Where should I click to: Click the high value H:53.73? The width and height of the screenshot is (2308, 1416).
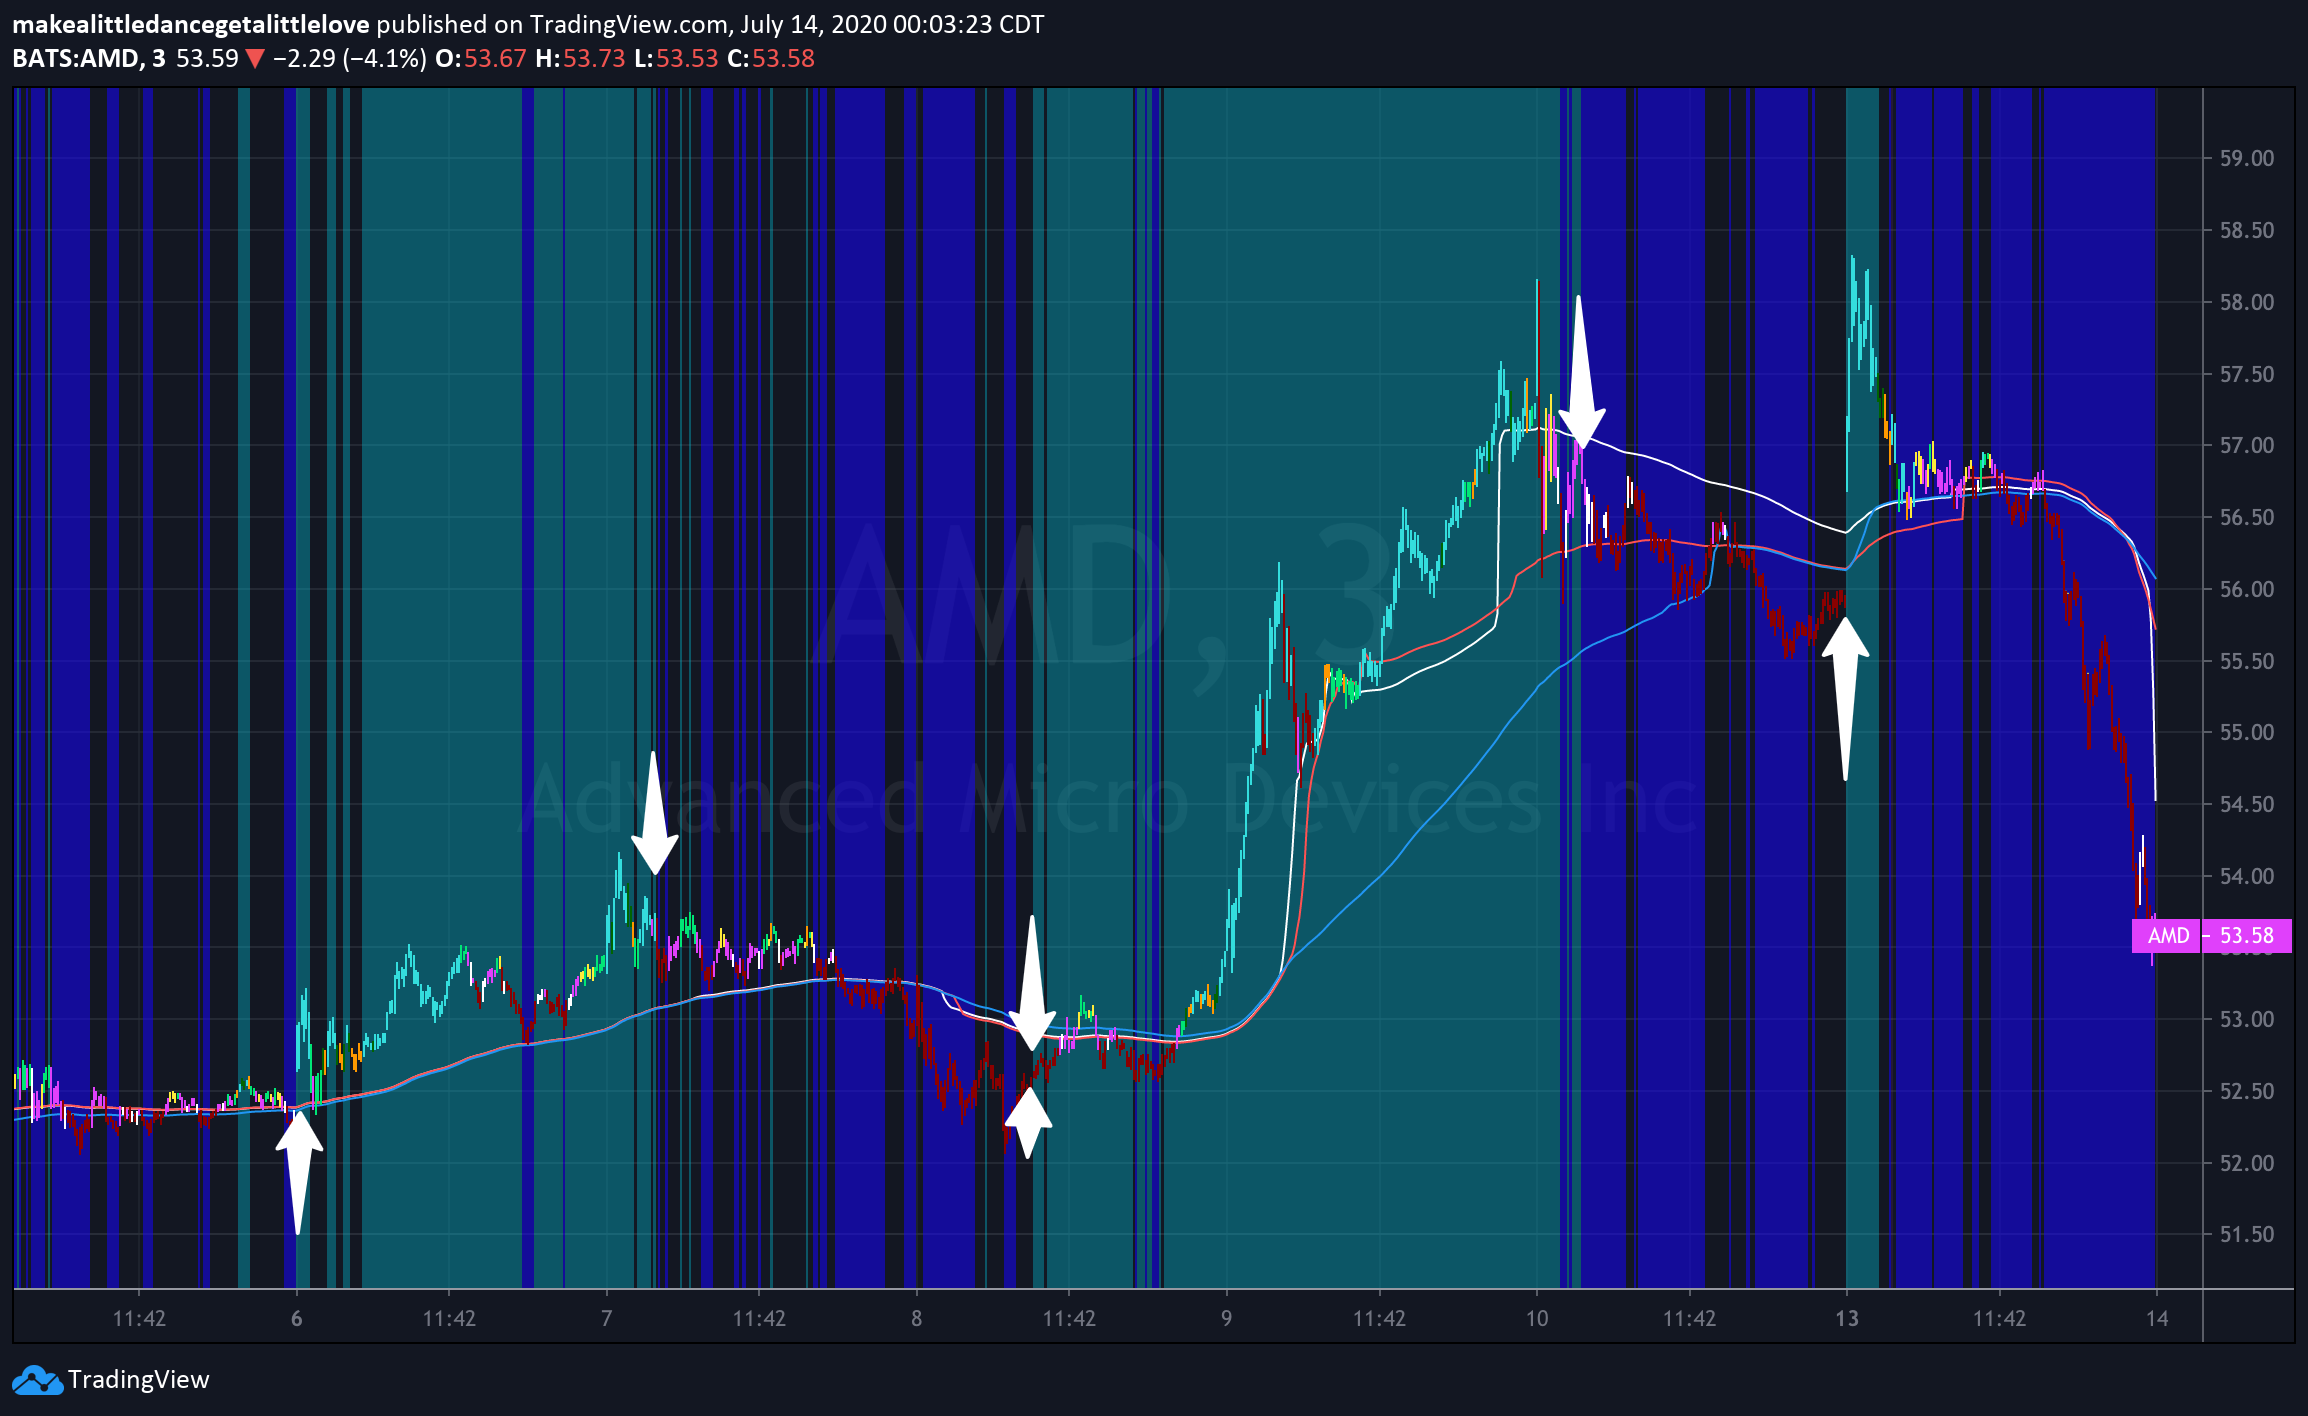click(x=580, y=58)
